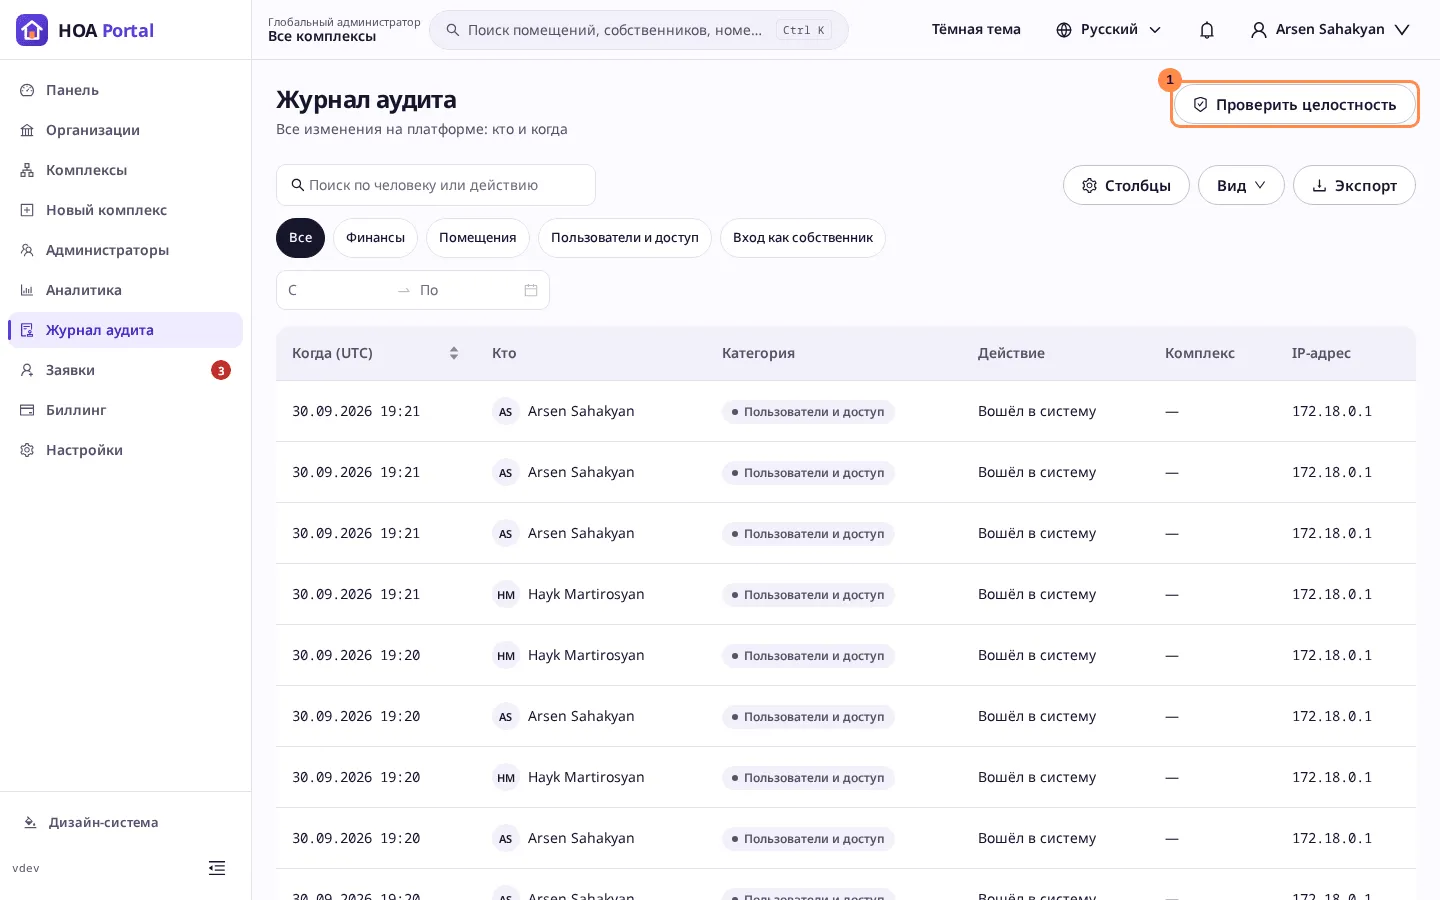
Task: Click the red Заявки badge showing 3
Action: point(221,370)
